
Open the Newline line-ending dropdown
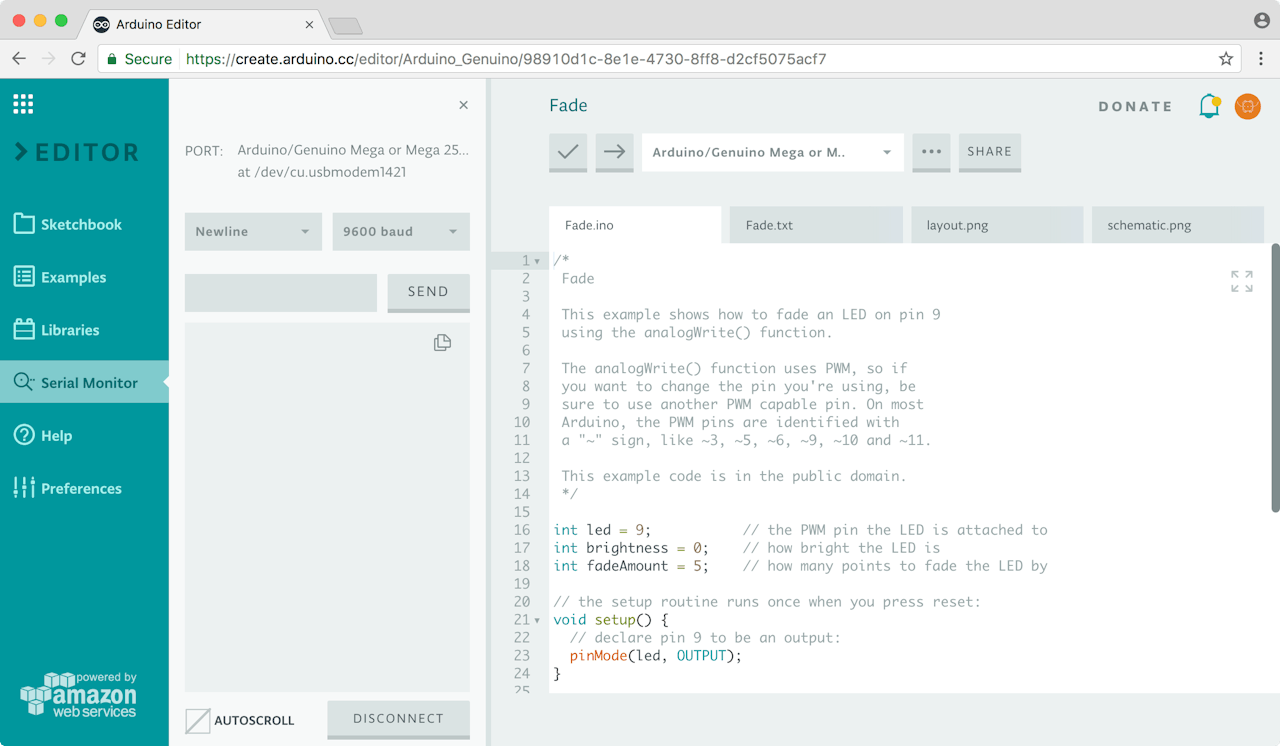coord(253,232)
